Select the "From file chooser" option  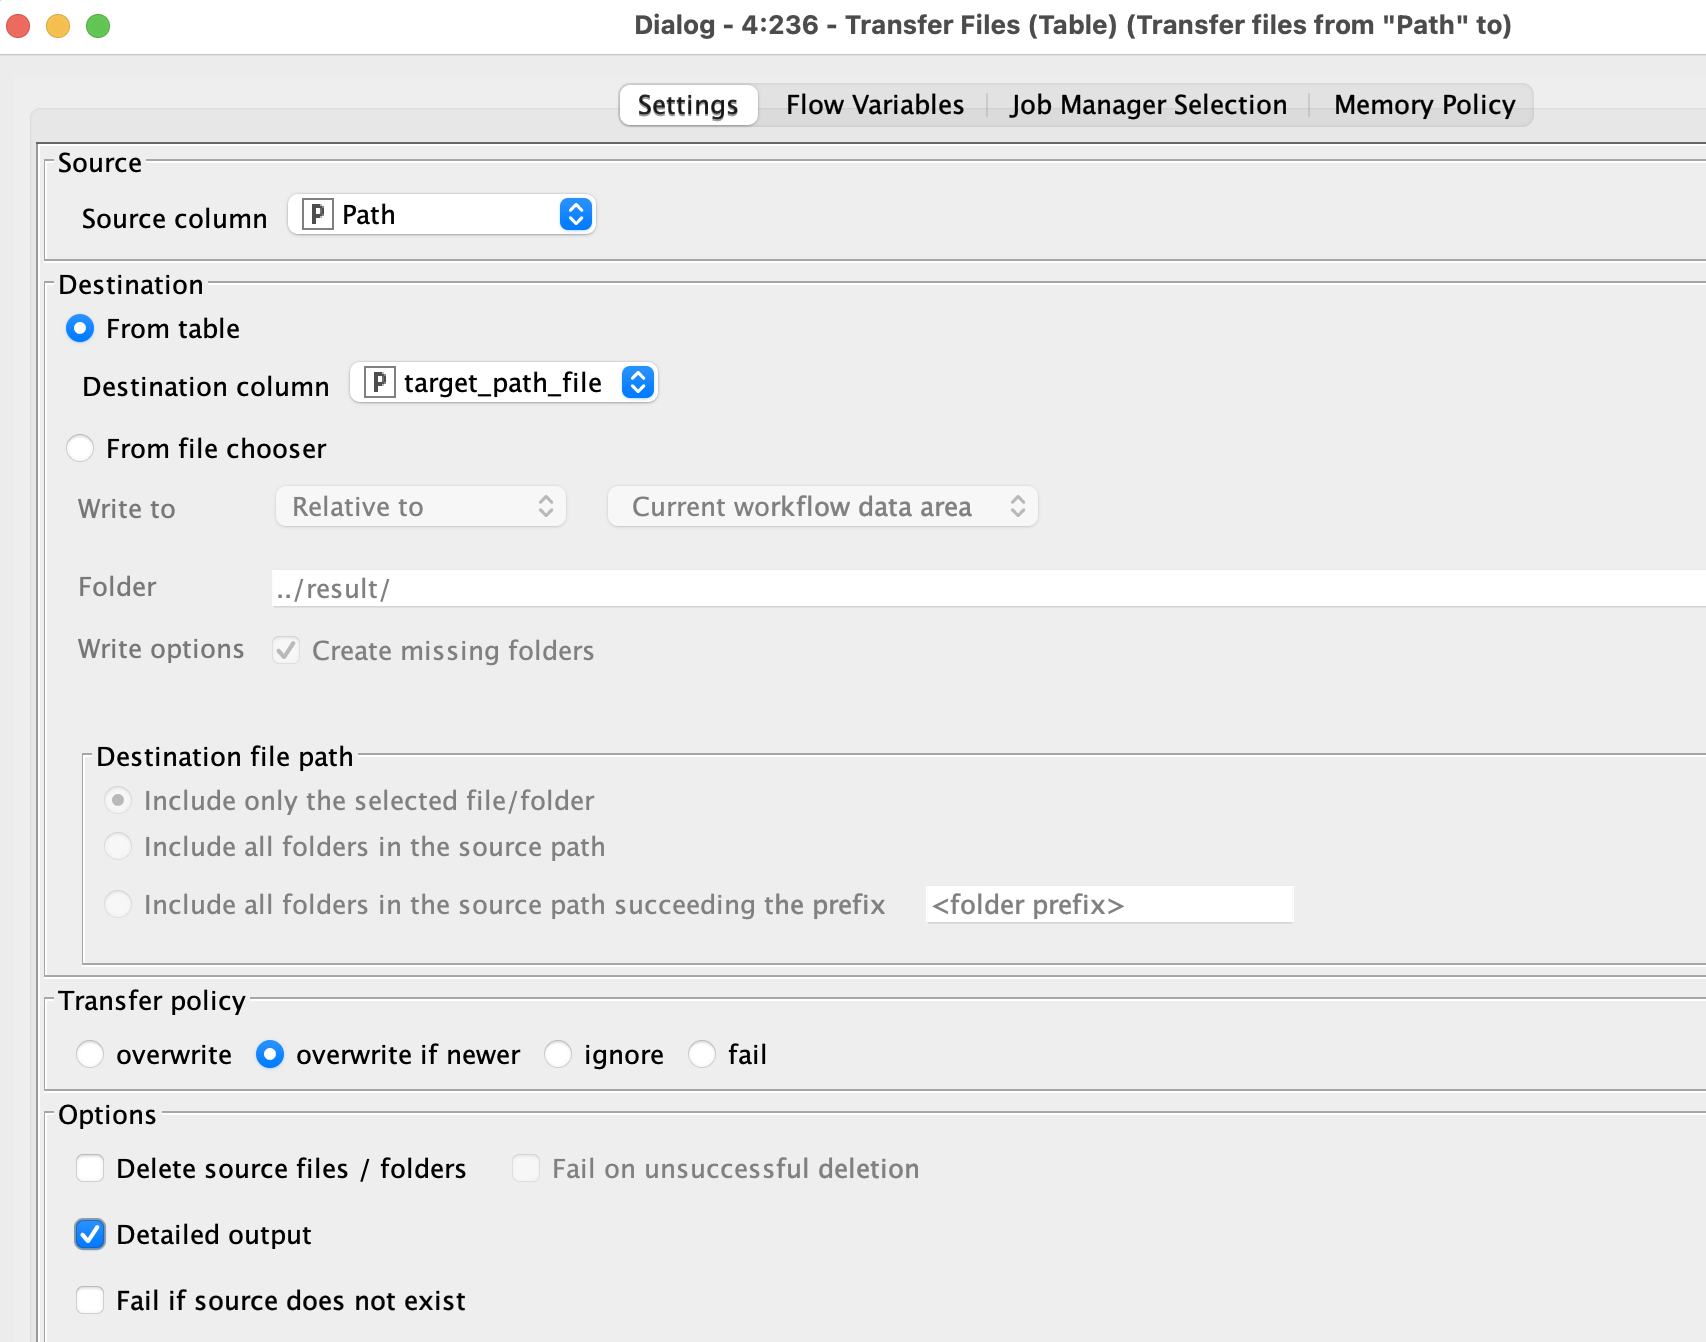click(80, 448)
